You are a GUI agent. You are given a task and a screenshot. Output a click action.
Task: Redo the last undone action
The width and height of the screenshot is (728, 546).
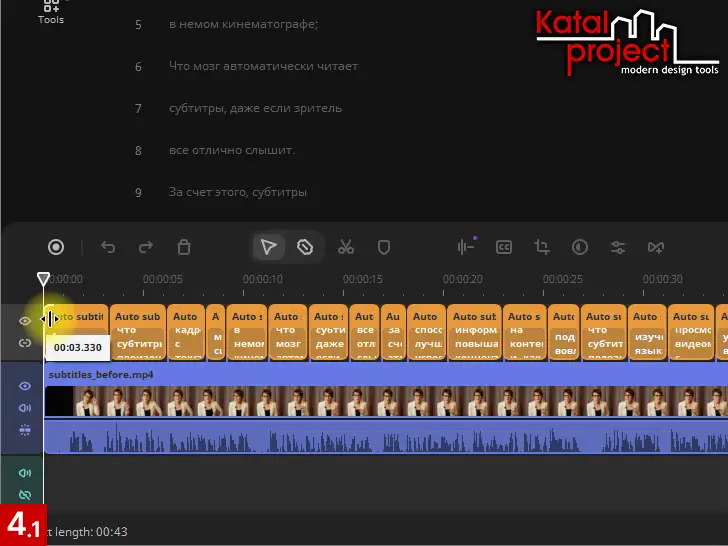[146, 247]
